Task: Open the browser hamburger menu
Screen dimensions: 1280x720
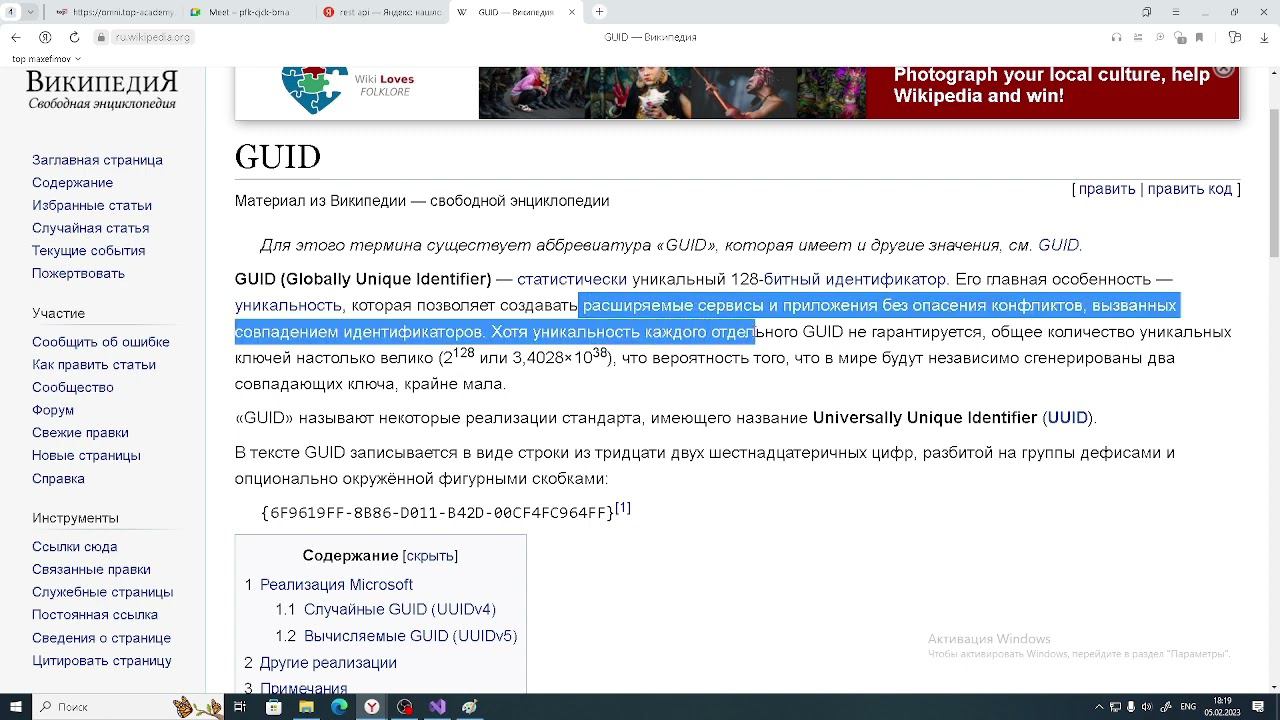Action: point(1176,12)
